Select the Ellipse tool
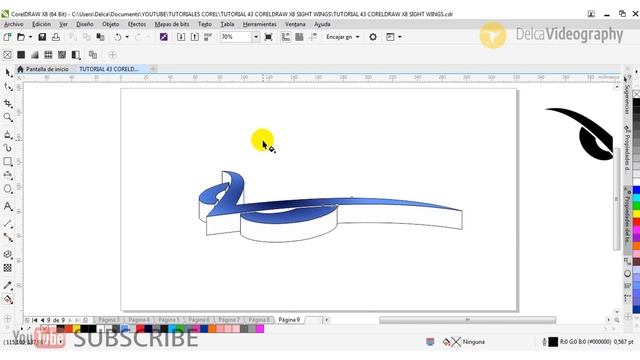This screenshot has height=360, width=640. (x=8, y=189)
